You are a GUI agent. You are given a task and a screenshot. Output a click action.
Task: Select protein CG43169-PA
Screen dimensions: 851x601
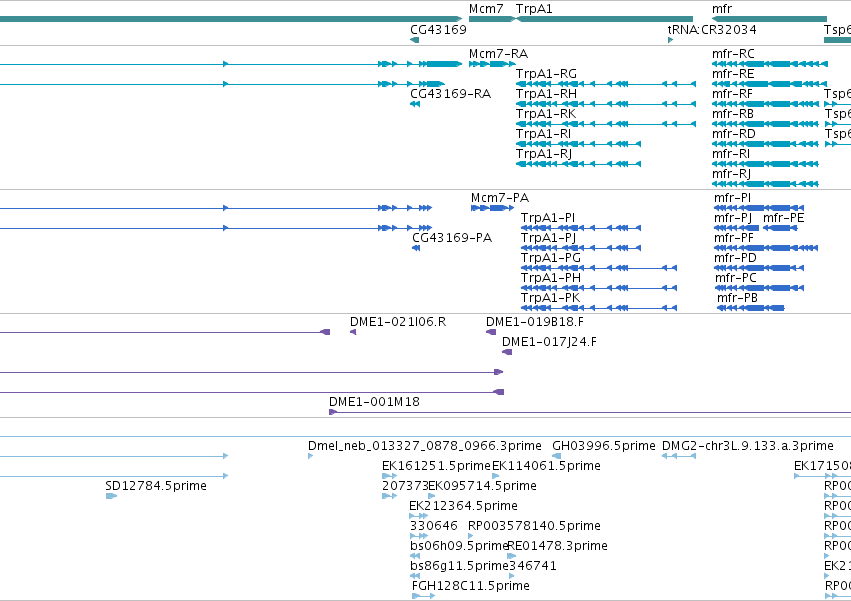[452, 238]
